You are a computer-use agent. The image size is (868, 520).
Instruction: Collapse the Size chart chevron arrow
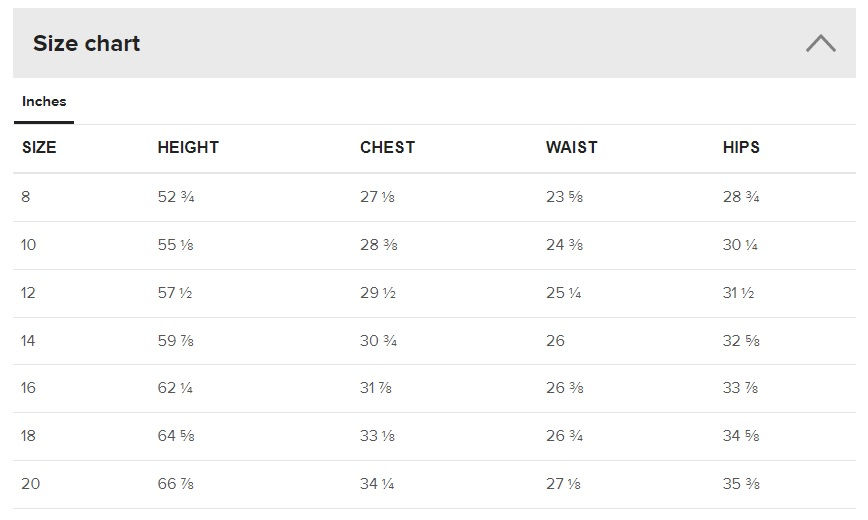820,43
